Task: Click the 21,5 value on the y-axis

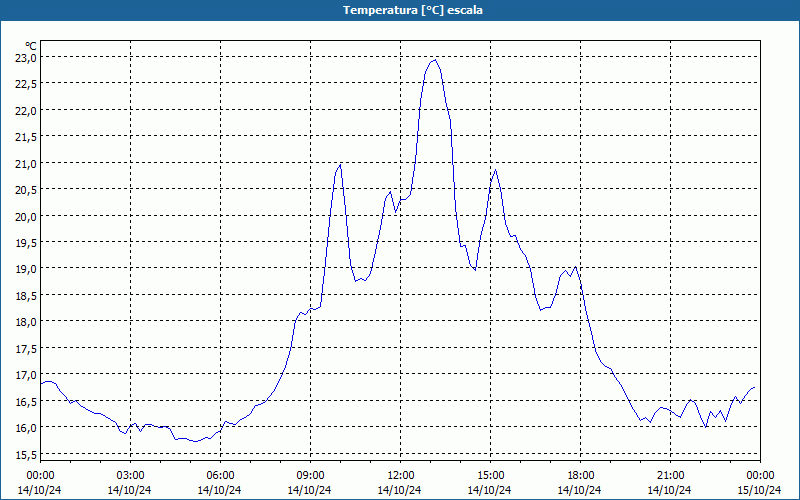Action: tap(26, 137)
